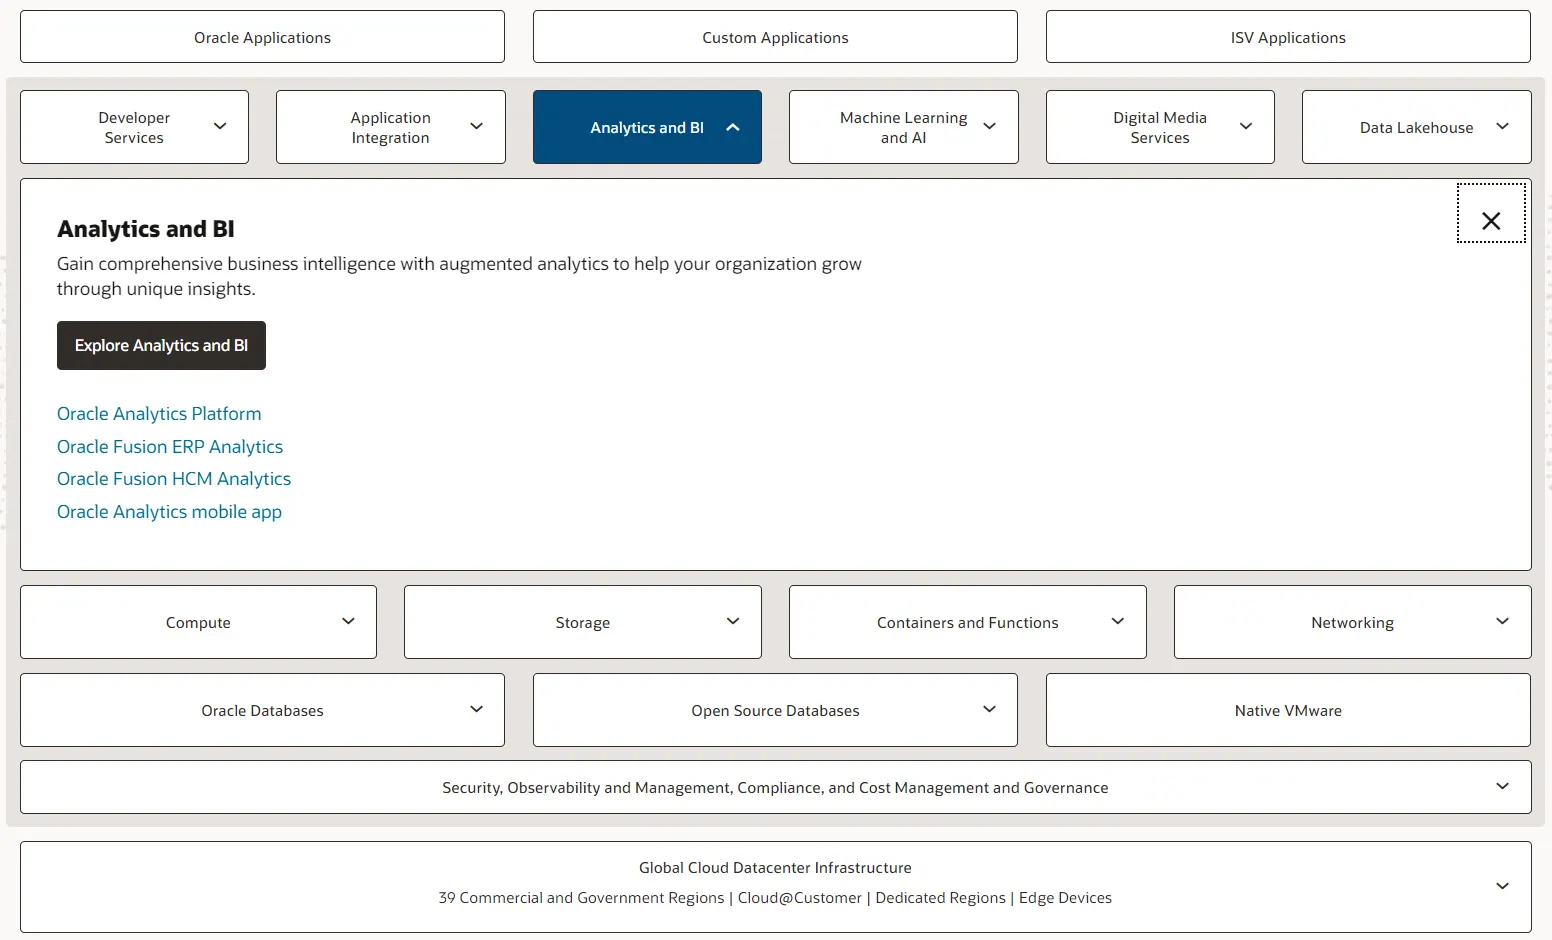The height and width of the screenshot is (940, 1552).
Task: Click the Oracle Applications box
Action: (262, 37)
